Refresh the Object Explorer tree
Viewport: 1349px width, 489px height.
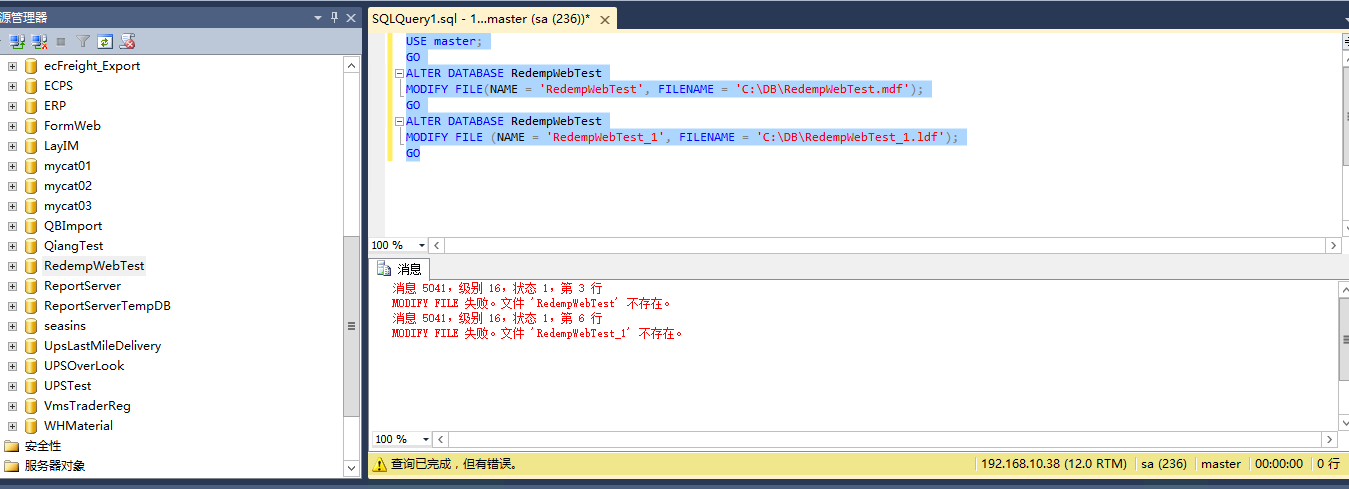click(x=104, y=42)
